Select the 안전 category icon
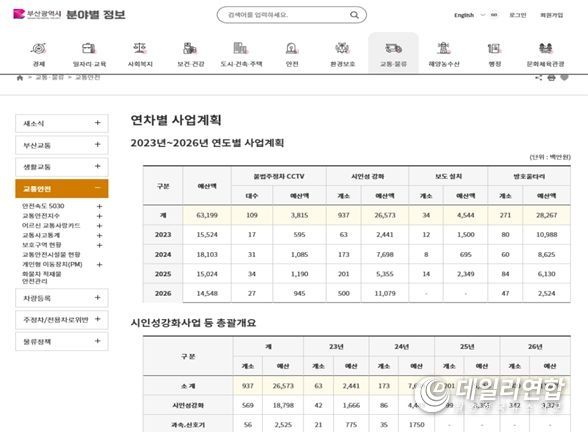The image size is (588, 432). [x=292, y=48]
